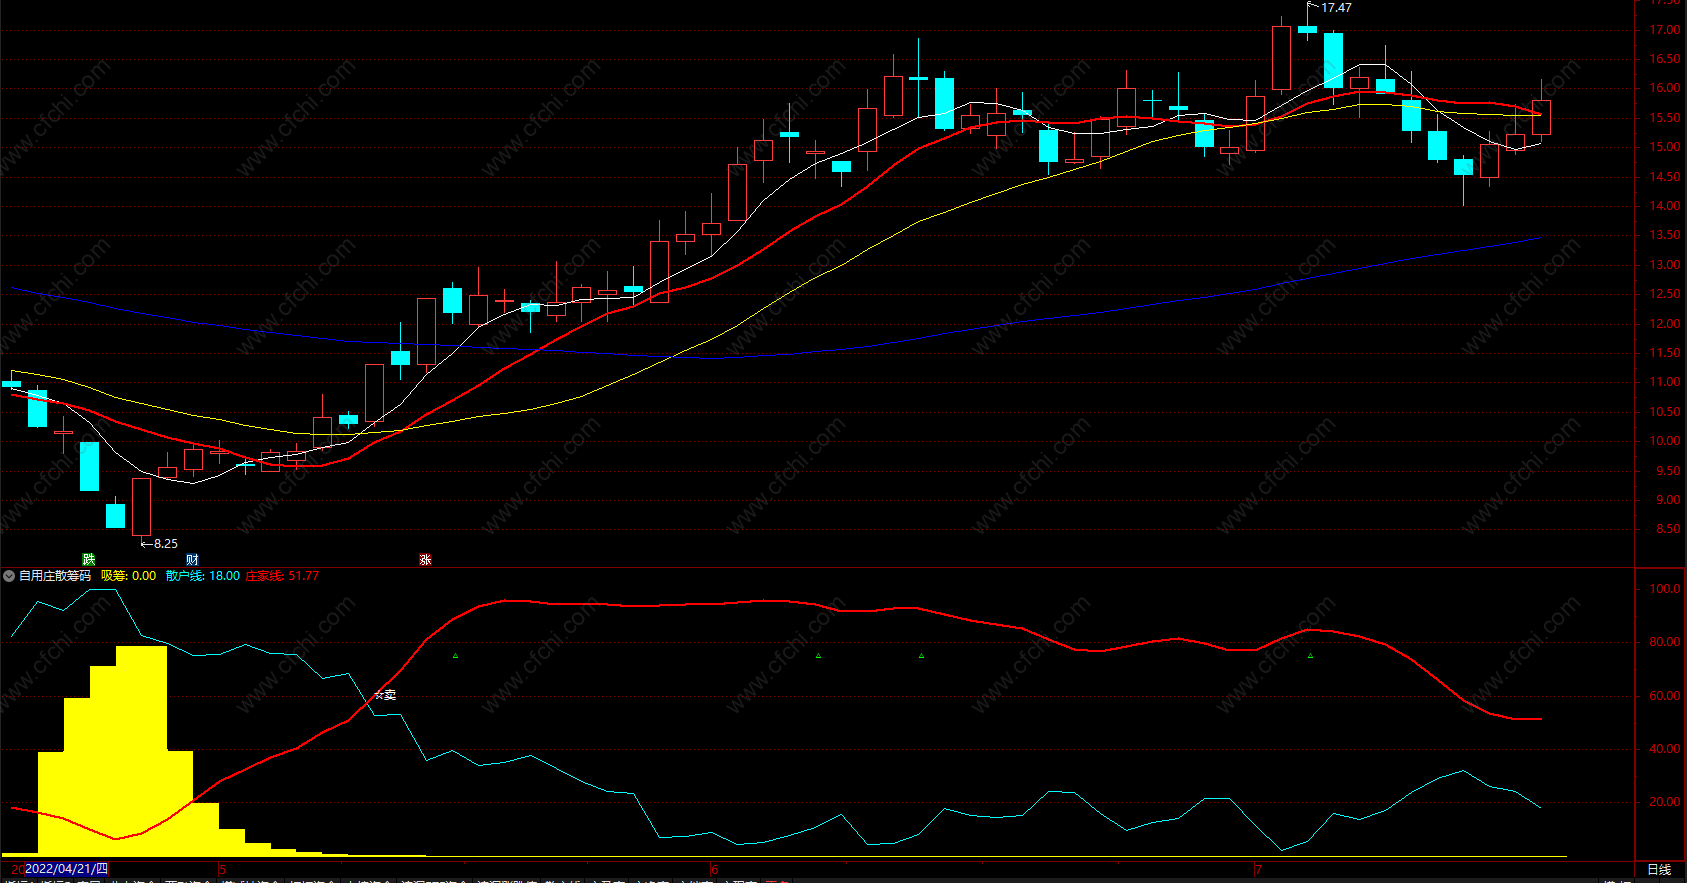Click the 庄家线: 51.77 value
The image size is (1687, 883).
click(283, 576)
